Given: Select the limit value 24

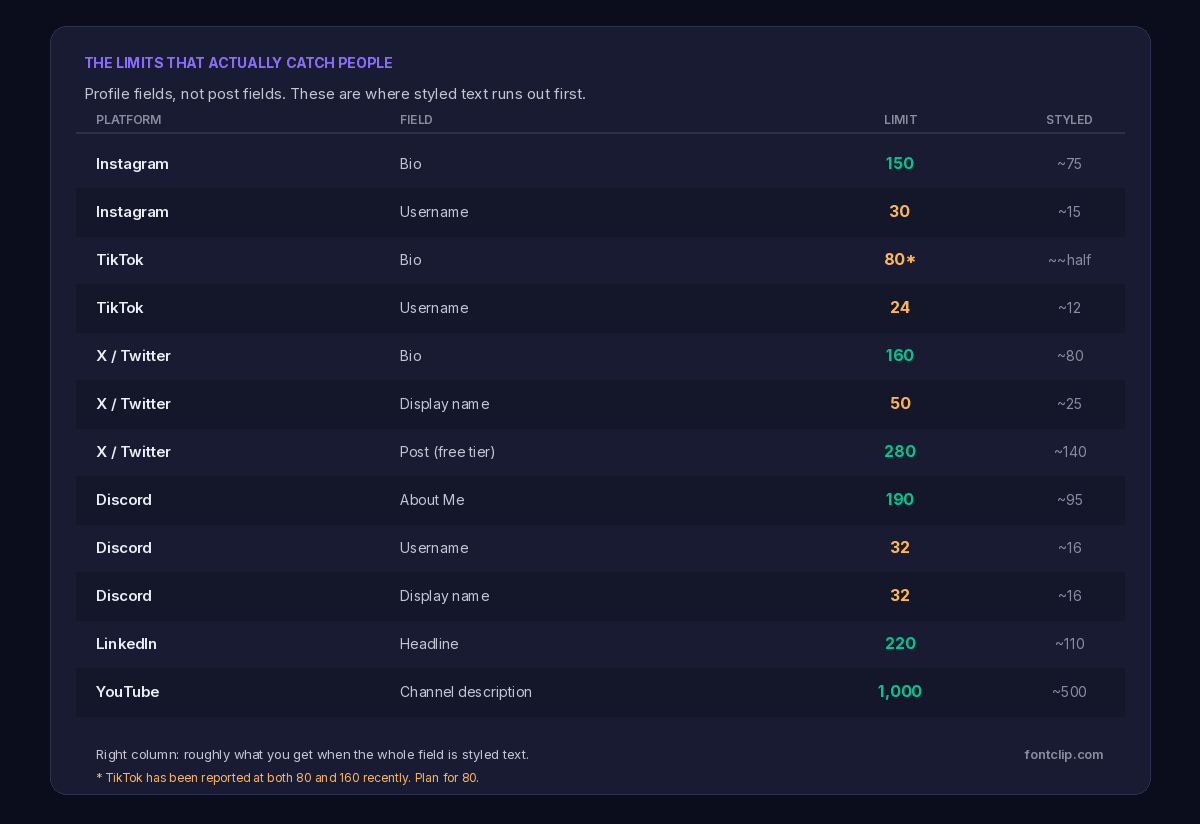Looking at the screenshot, I should 900,307.
